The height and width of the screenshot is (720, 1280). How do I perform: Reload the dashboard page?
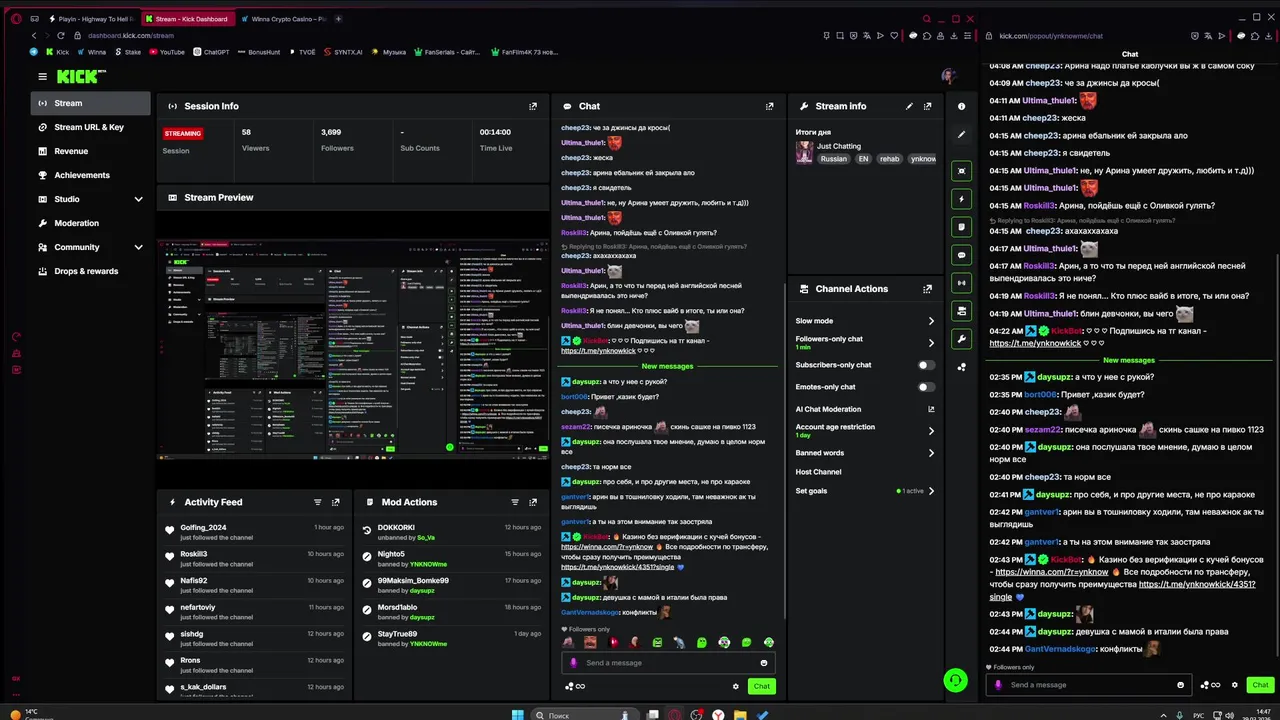61,36
